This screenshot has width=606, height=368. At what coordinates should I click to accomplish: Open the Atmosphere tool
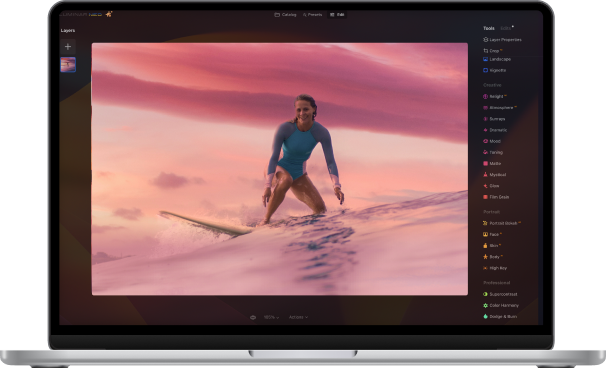(500, 107)
